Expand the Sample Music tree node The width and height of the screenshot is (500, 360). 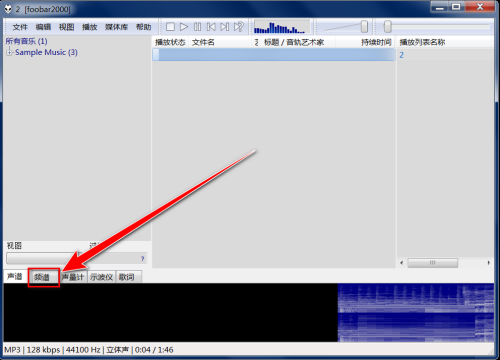coord(10,52)
